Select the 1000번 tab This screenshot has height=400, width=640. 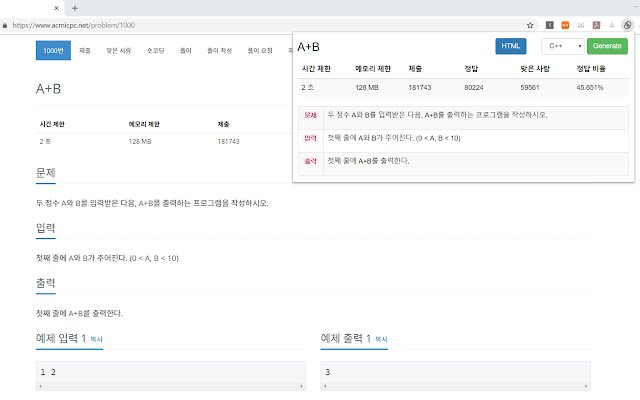pyautogui.click(x=53, y=50)
